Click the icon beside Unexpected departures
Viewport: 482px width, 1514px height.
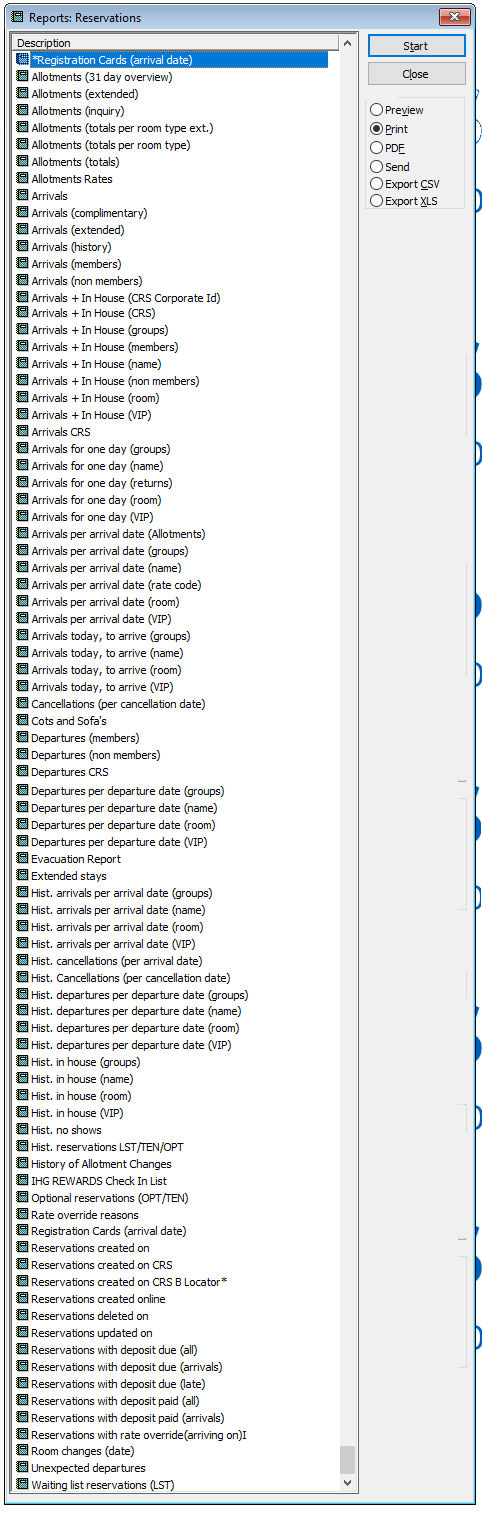coord(23,1468)
